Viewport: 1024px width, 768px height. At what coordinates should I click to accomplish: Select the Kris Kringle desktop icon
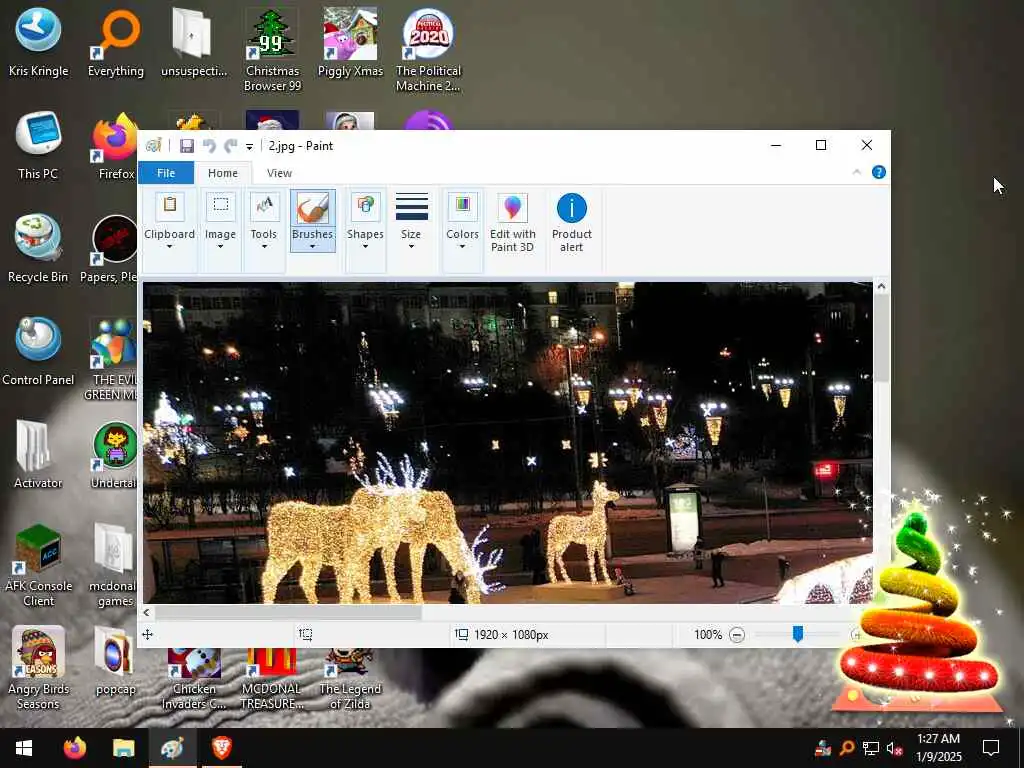tap(38, 42)
